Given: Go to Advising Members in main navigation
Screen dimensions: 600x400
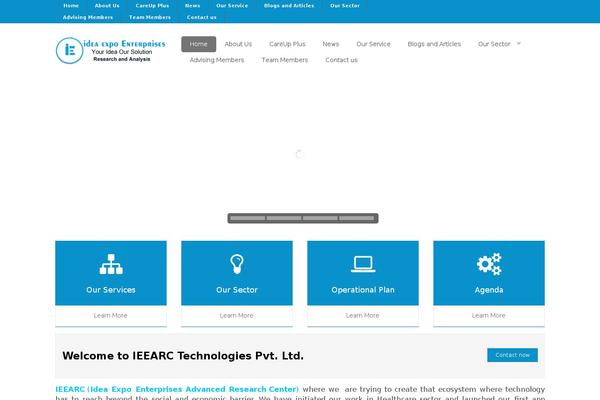Looking at the screenshot, I should [217, 60].
